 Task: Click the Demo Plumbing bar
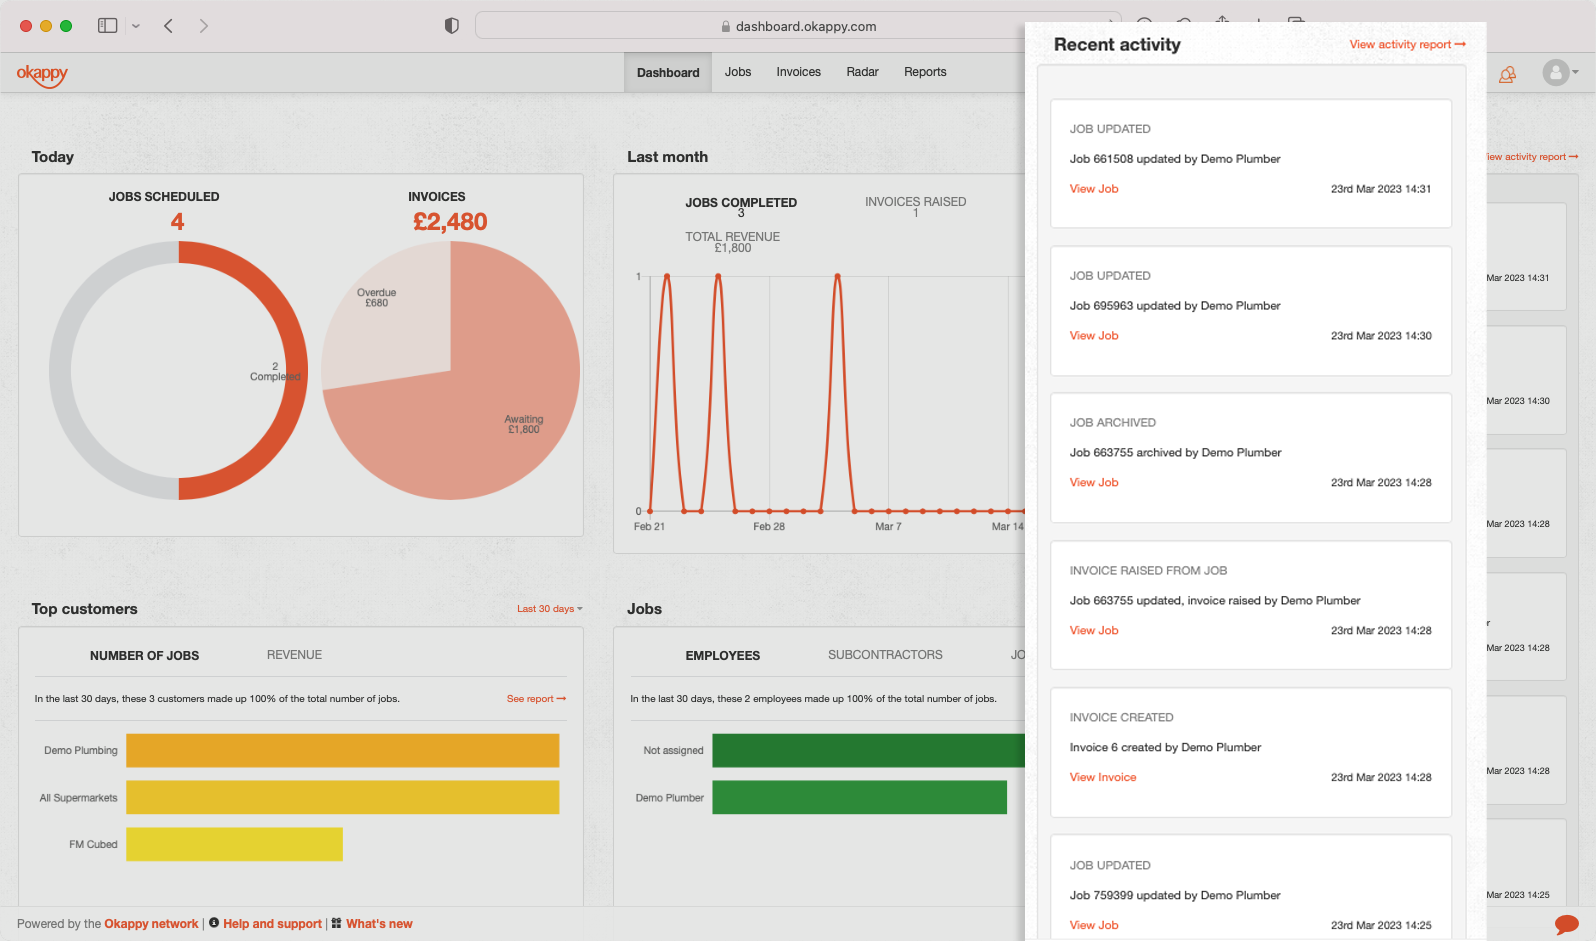click(342, 751)
